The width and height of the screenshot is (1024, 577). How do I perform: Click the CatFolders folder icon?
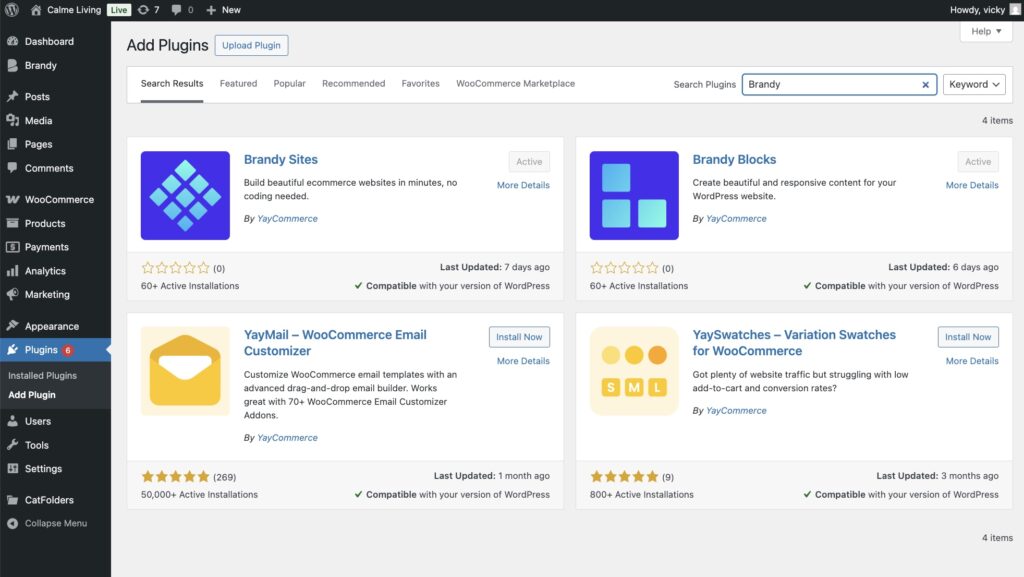click(12, 500)
